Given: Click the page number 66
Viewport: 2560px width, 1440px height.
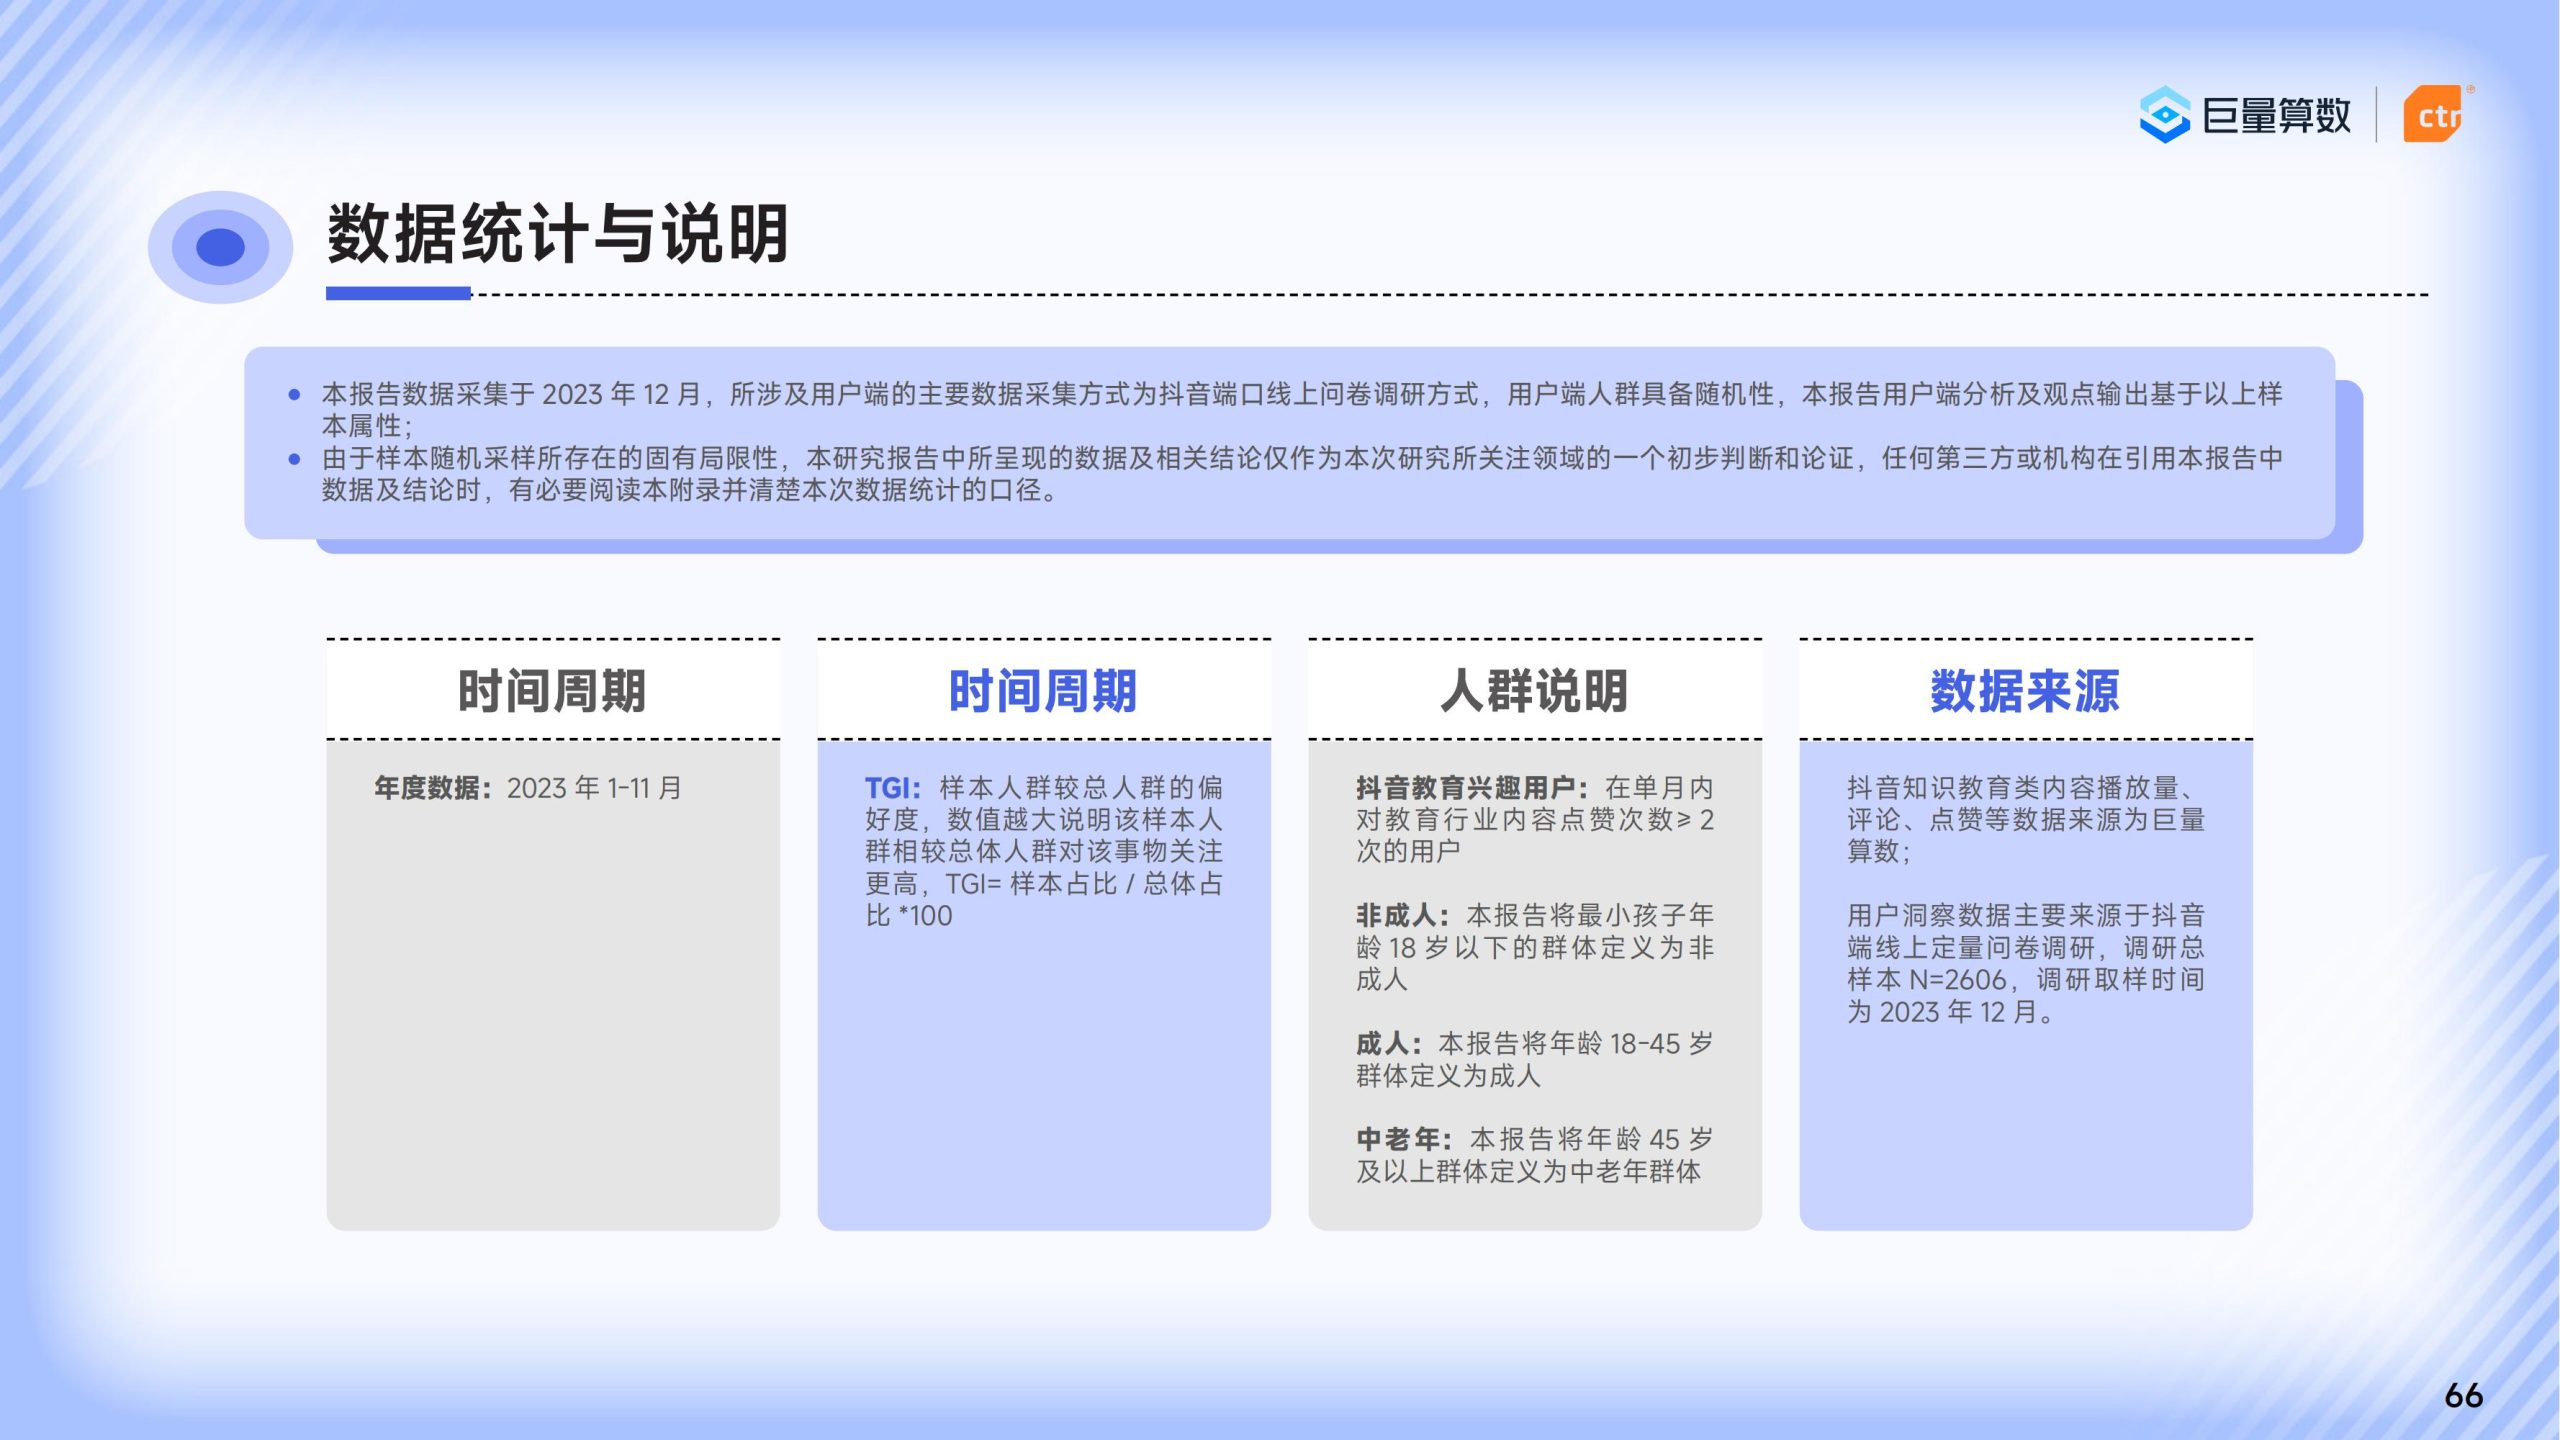Looking at the screenshot, I should click(x=2463, y=1395).
